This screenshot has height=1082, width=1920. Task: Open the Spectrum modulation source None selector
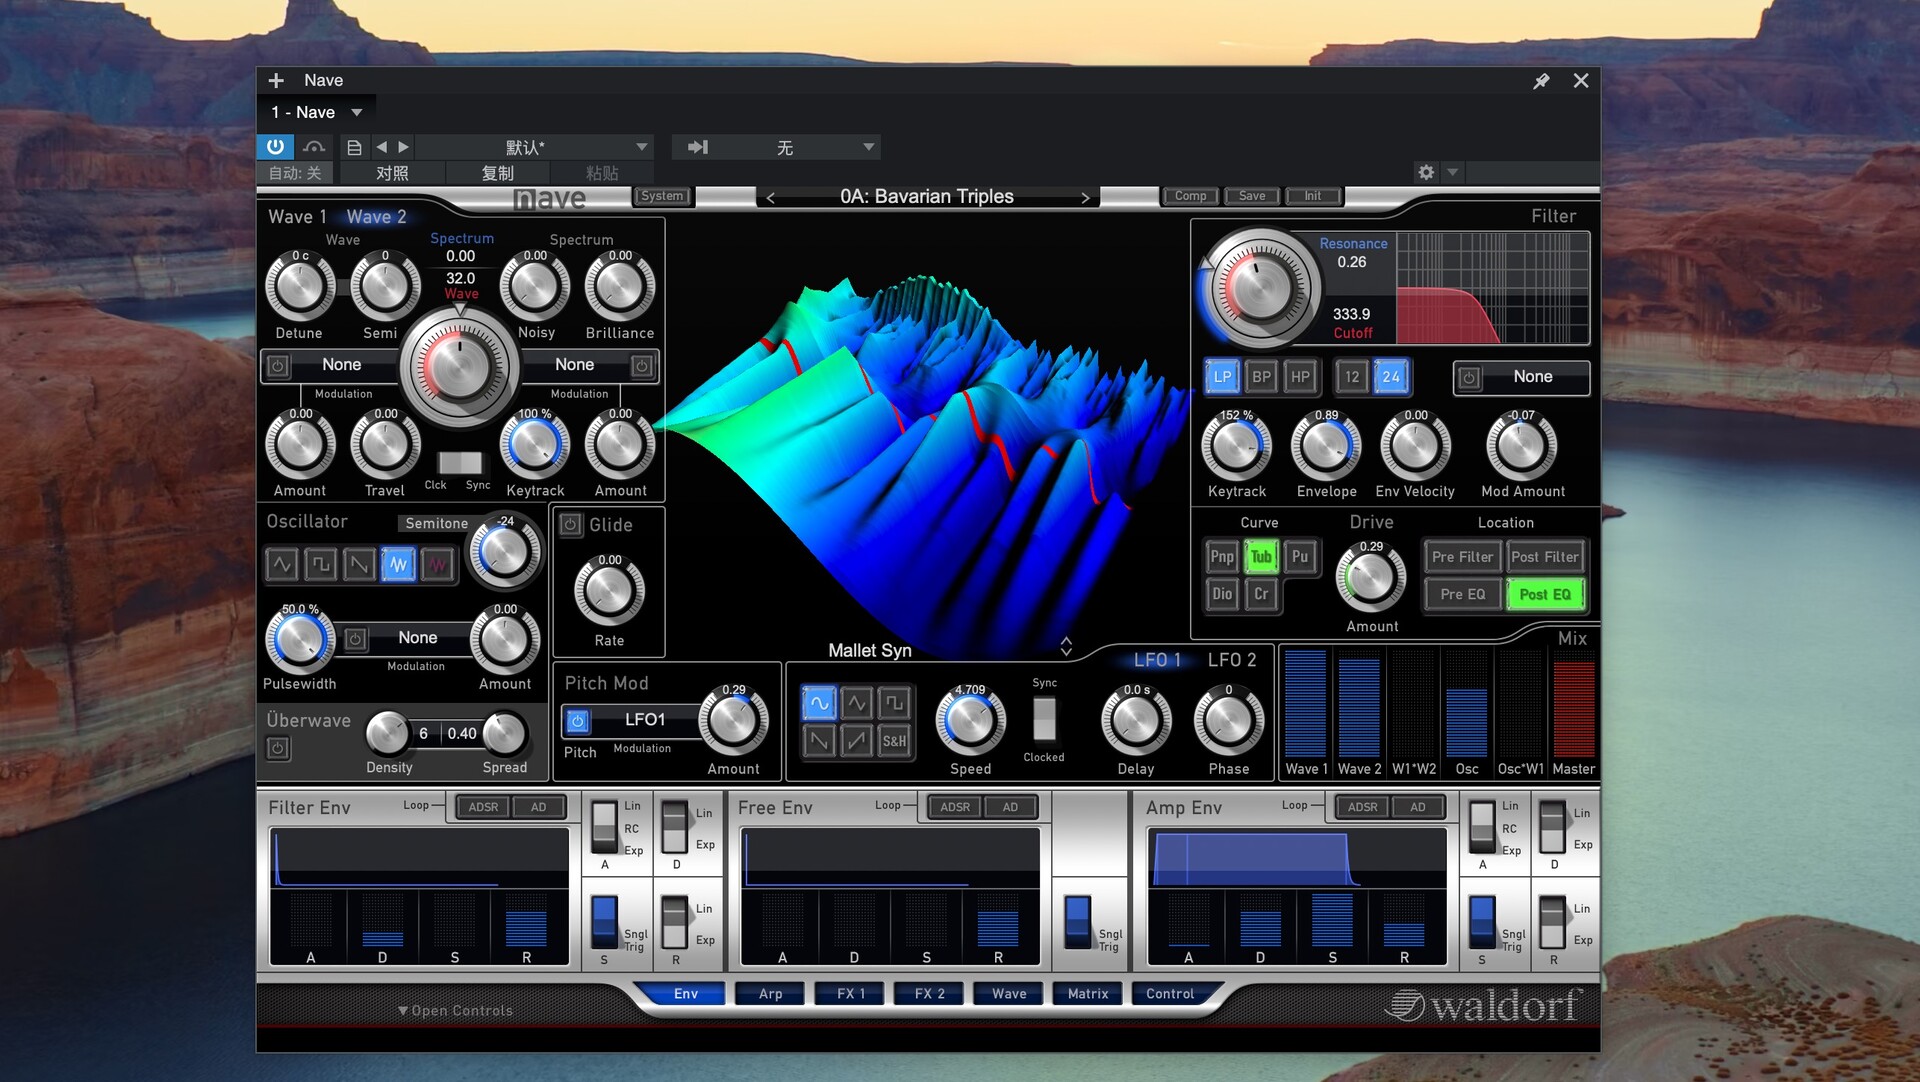pyautogui.click(x=574, y=365)
